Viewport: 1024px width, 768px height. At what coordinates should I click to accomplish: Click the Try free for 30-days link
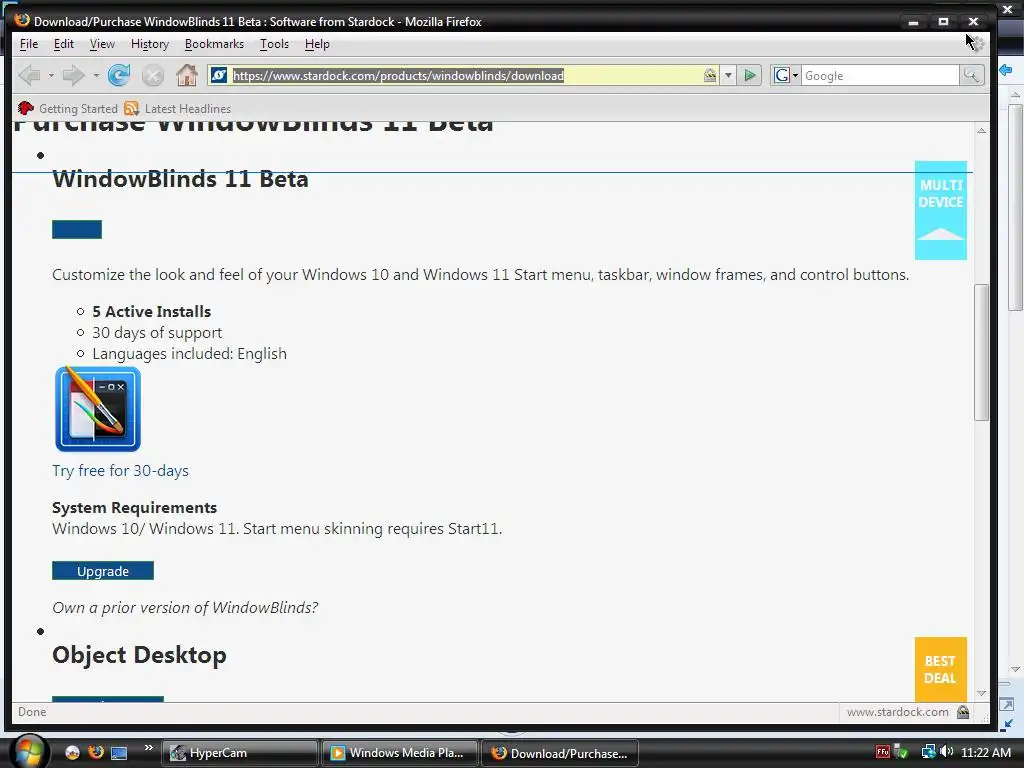point(120,471)
